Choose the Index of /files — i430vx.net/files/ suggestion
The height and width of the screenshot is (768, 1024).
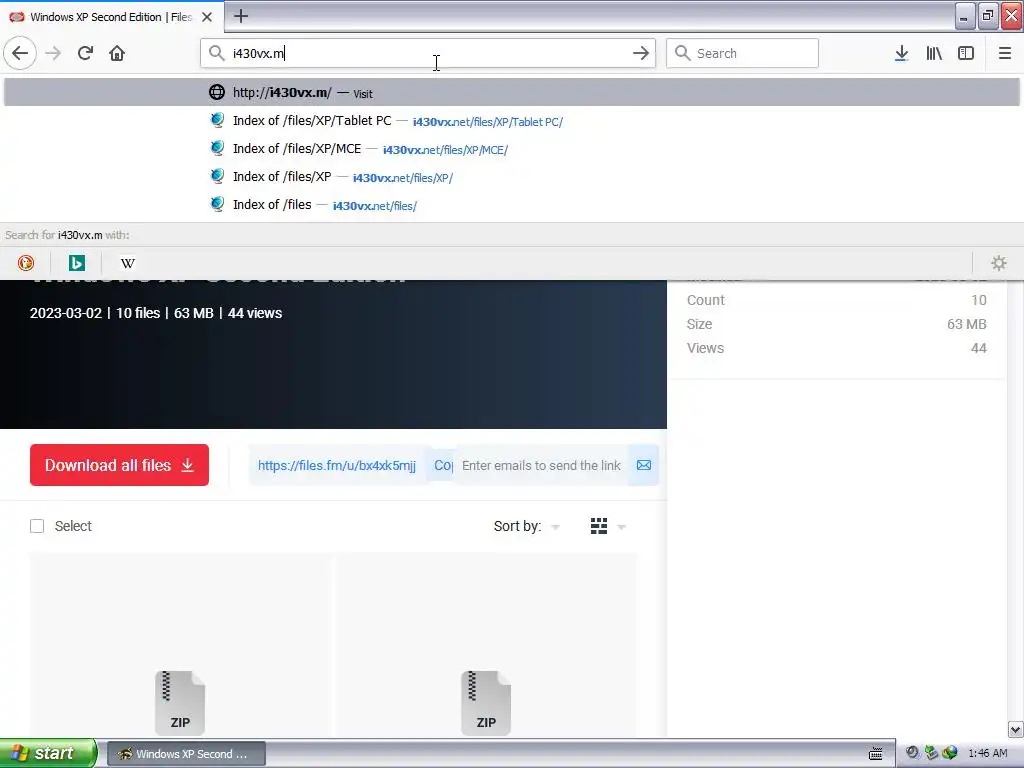pyautogui.click(x=512, y=205)
